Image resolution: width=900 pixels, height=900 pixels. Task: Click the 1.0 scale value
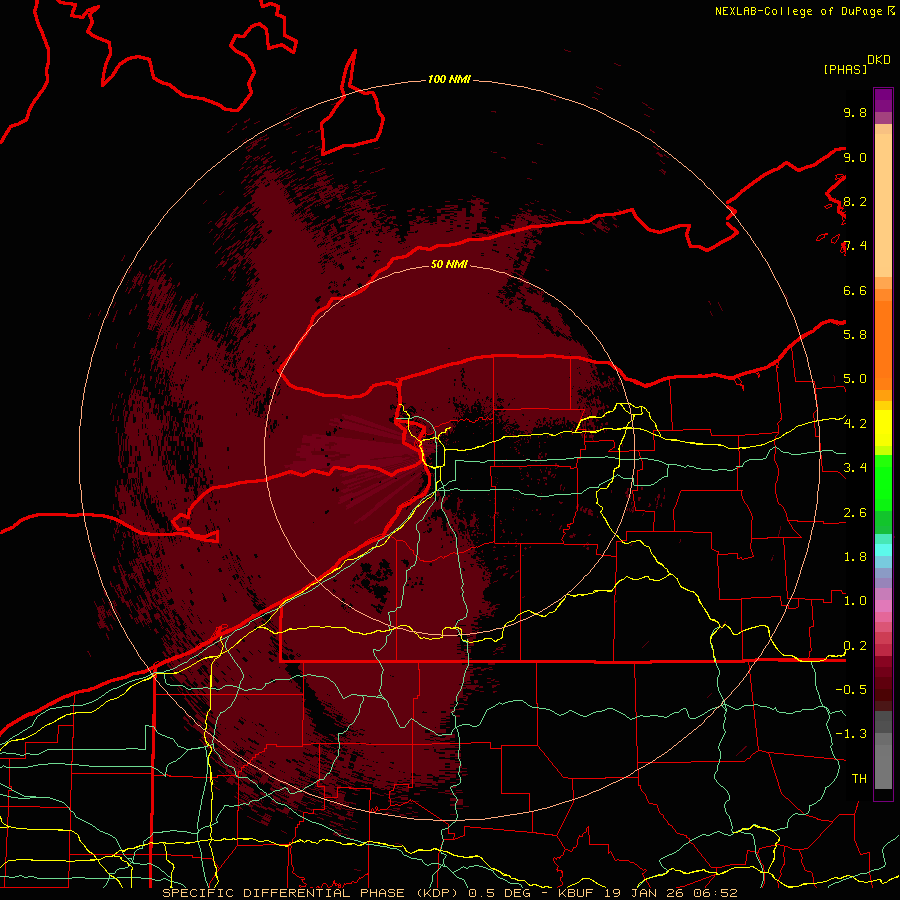coord(855,601)
